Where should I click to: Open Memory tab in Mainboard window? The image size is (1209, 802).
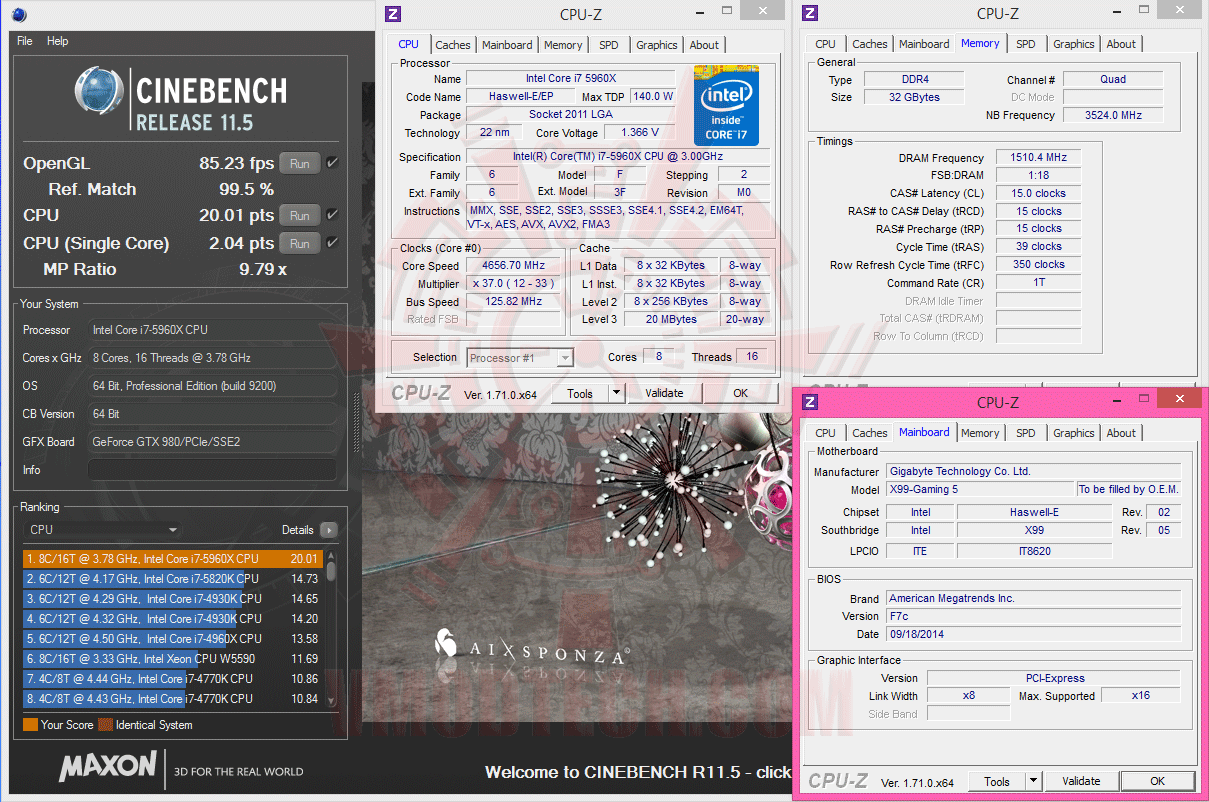pyautogui.click(x=980, y=433)
